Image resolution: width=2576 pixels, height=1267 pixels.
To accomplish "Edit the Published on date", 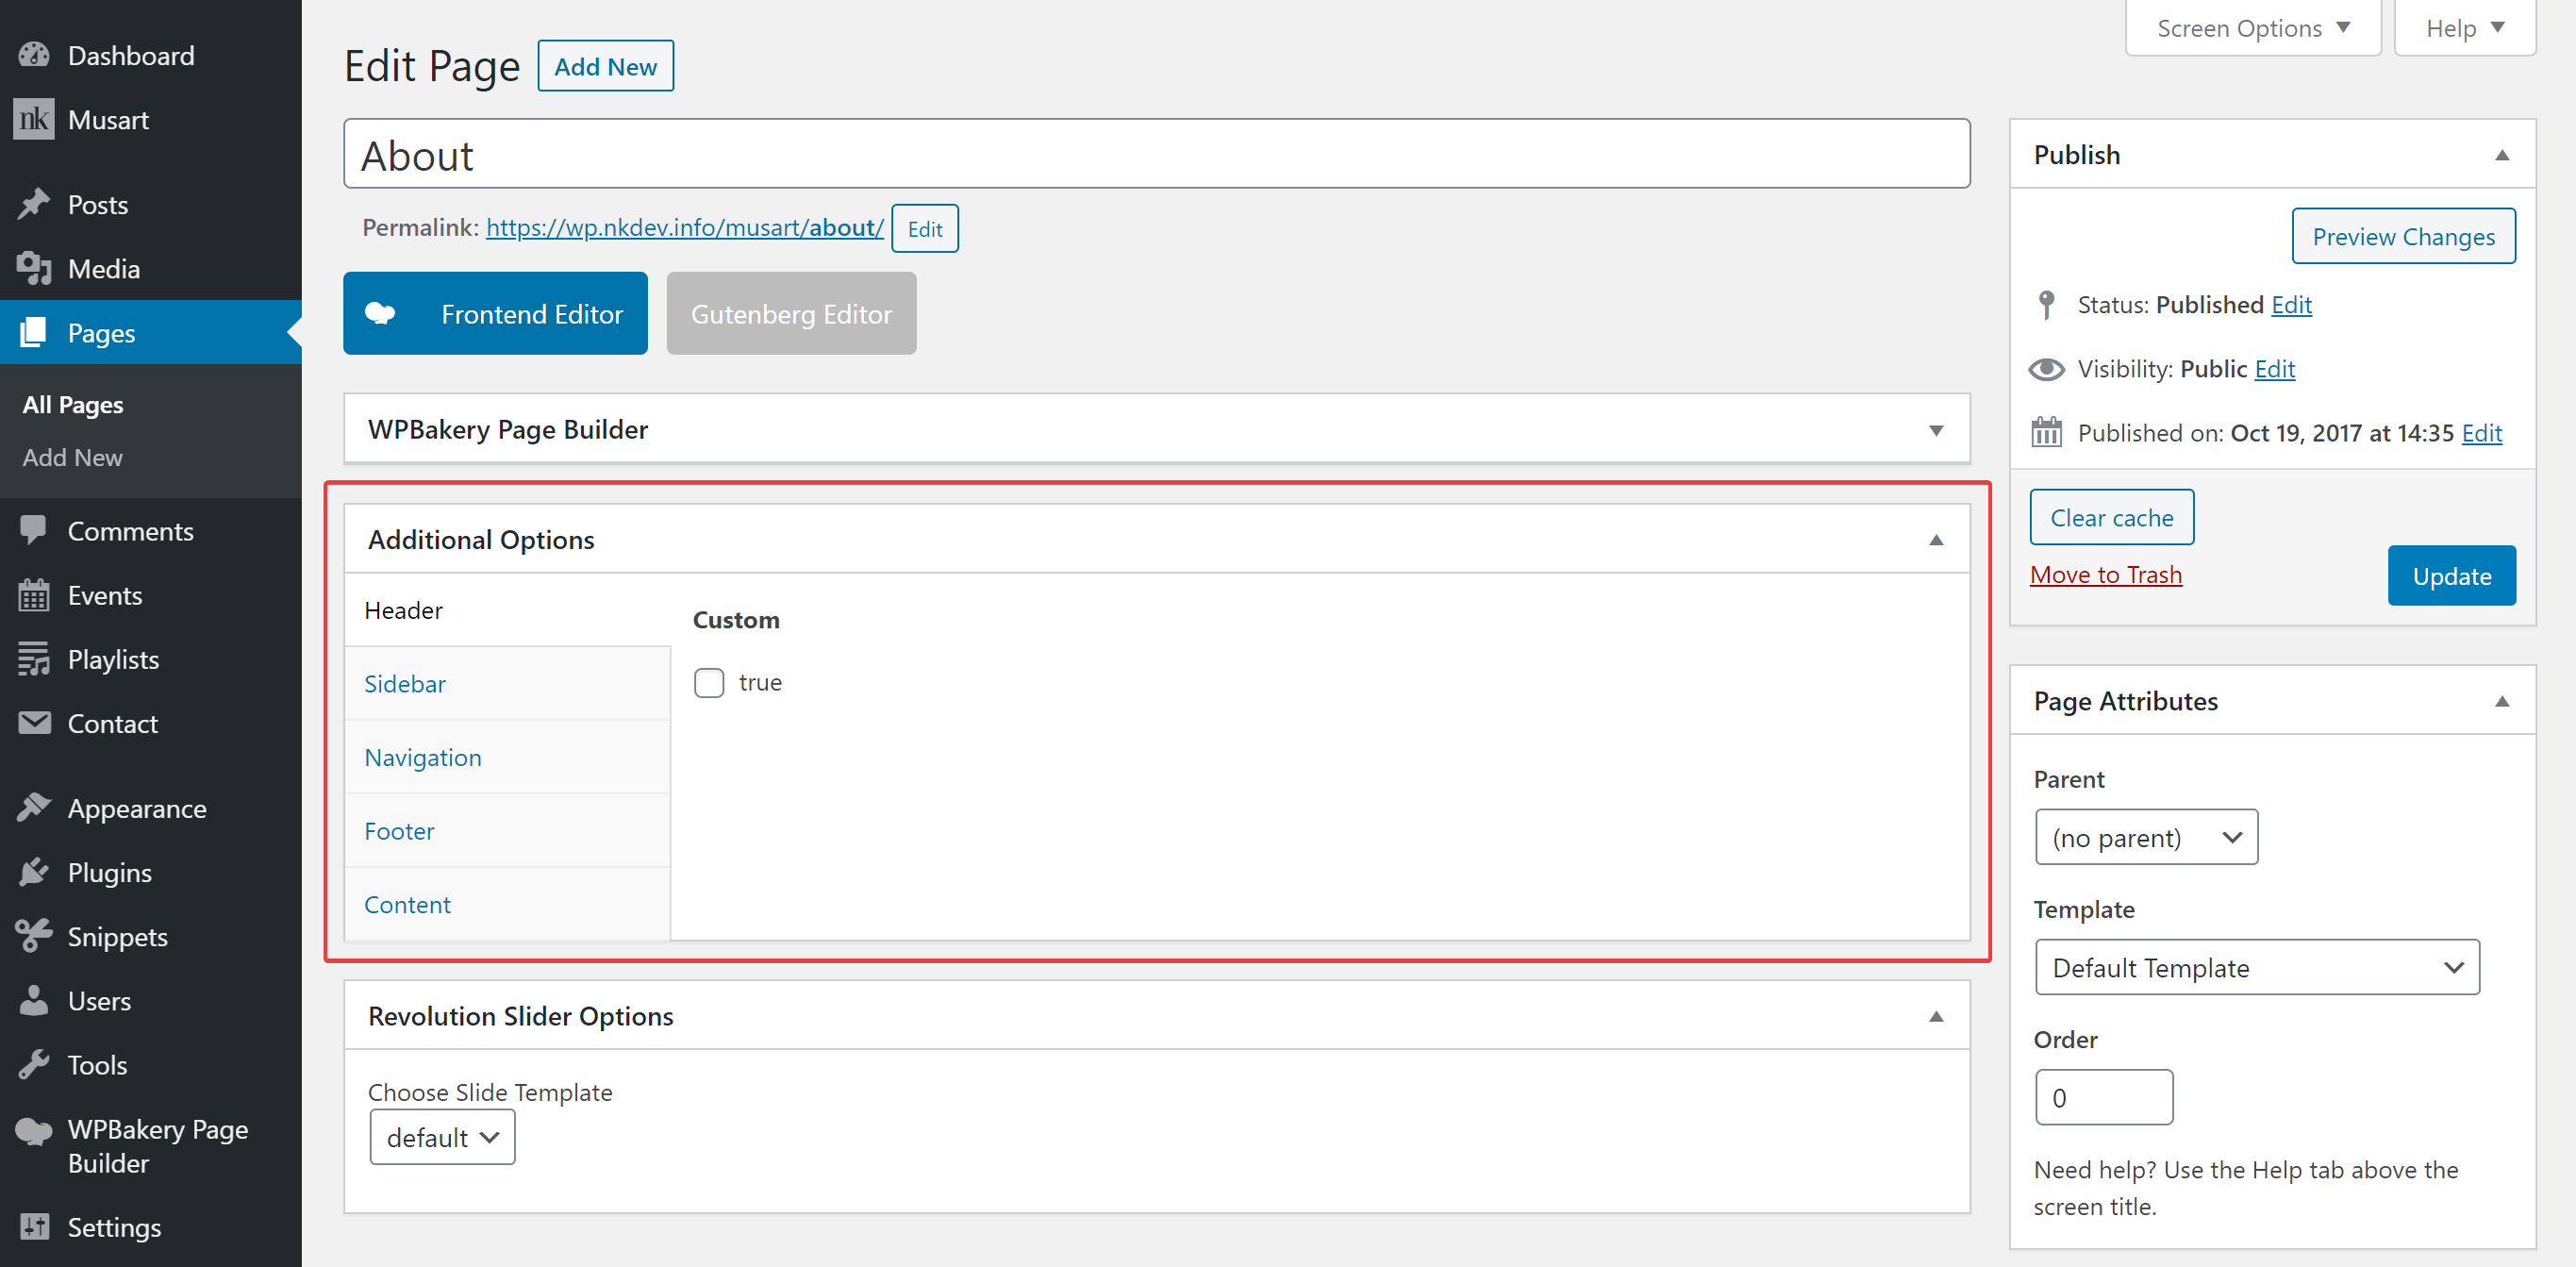I will [2481, 432].
